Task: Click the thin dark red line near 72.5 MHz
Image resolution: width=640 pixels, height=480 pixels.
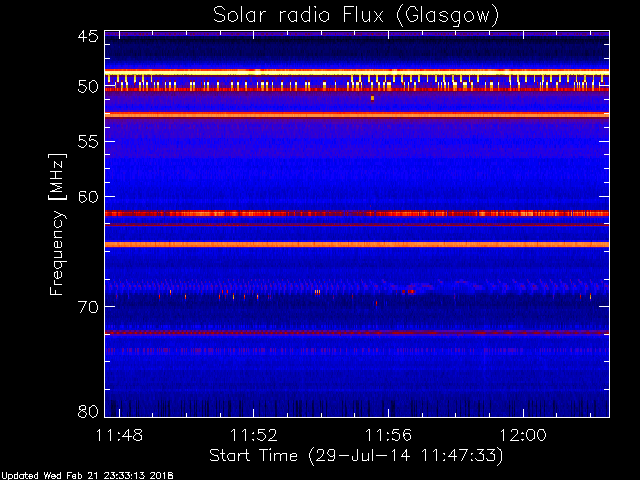Action: click(x=357, y=333)
